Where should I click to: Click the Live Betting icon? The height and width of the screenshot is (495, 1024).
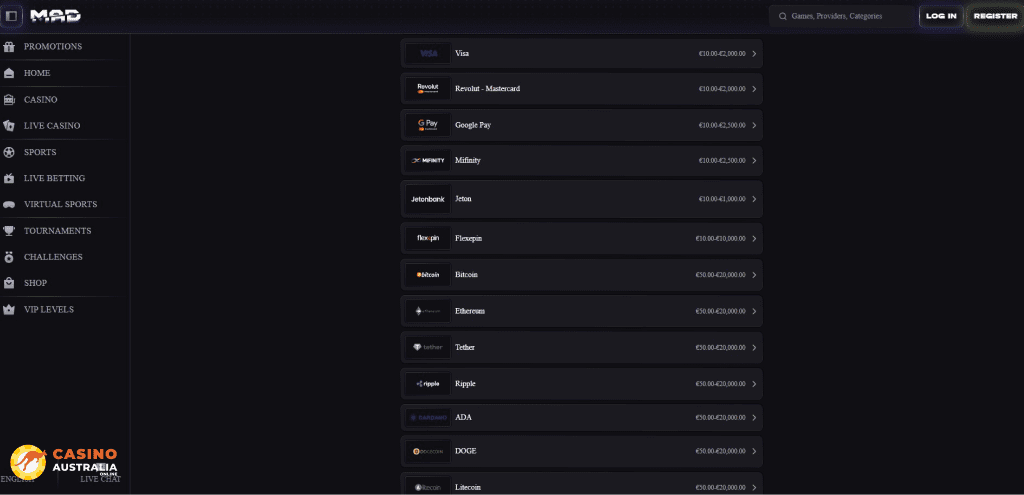pyautogui.click(x=9, y=178)
